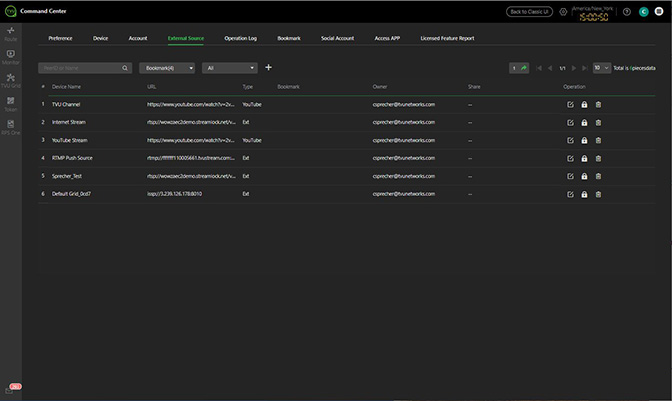Click the Back to Classic UI button
The height and width of the screenshot is (401, 672).
[x=529, y=12]
